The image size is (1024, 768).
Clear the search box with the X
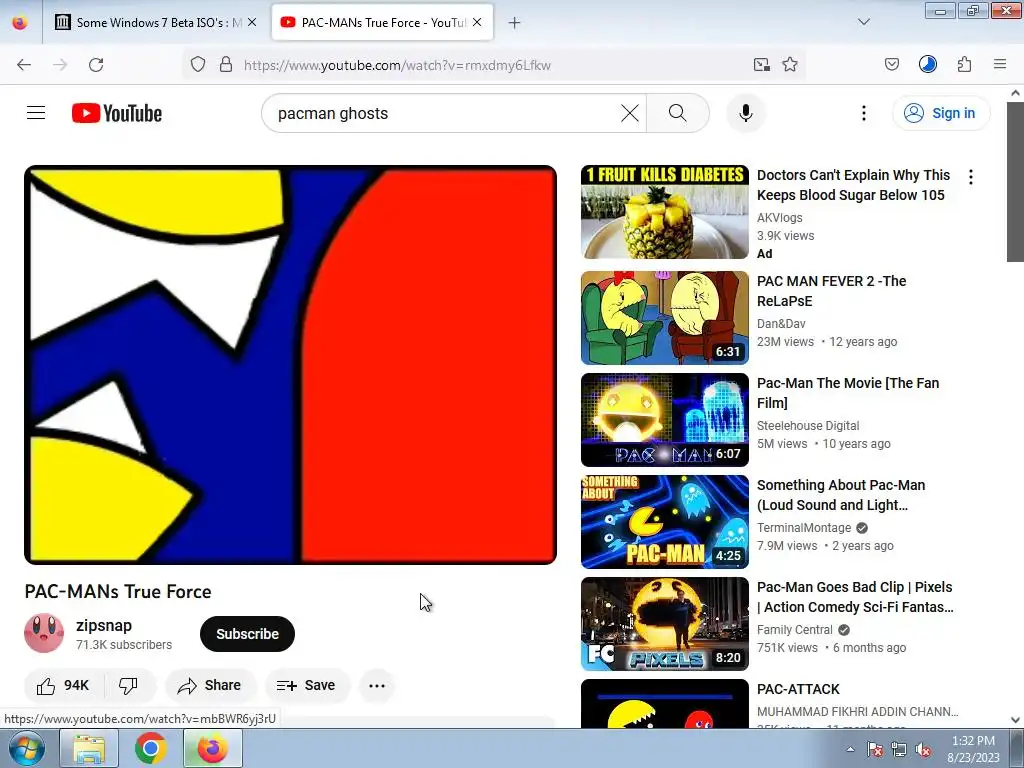click(x=630, y=113)
